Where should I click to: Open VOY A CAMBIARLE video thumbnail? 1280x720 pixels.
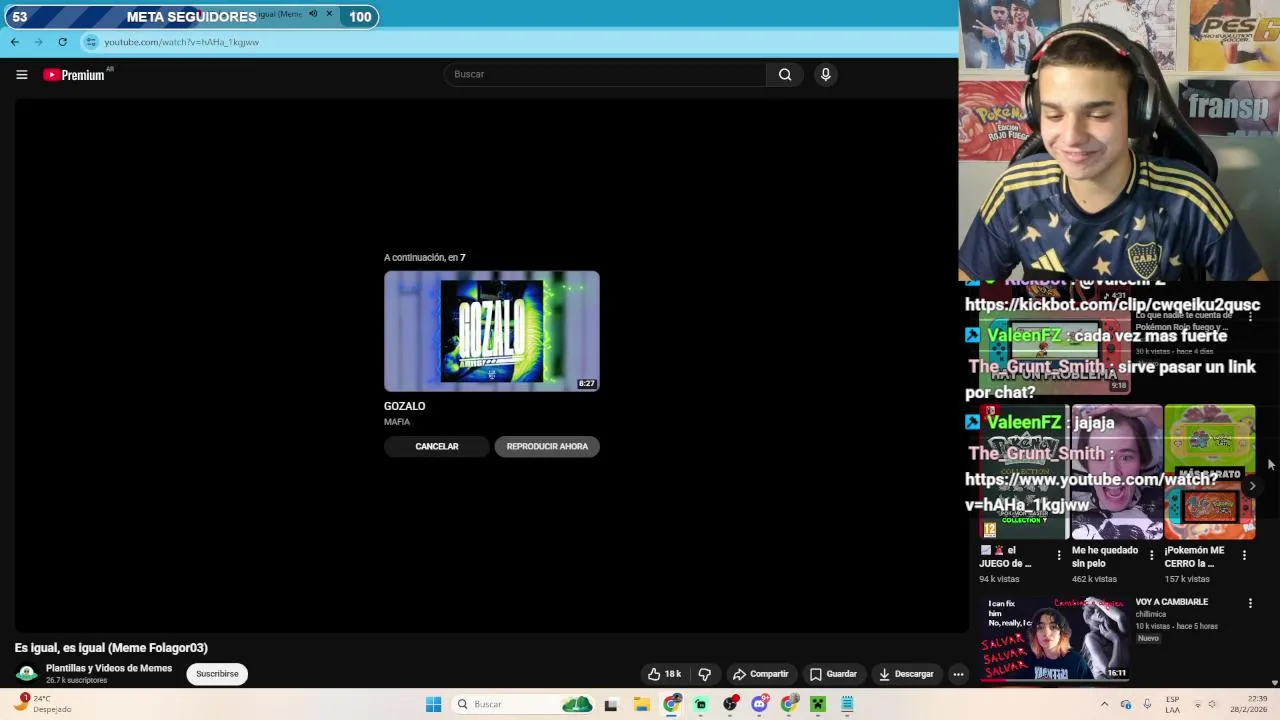pos(1055,637)
